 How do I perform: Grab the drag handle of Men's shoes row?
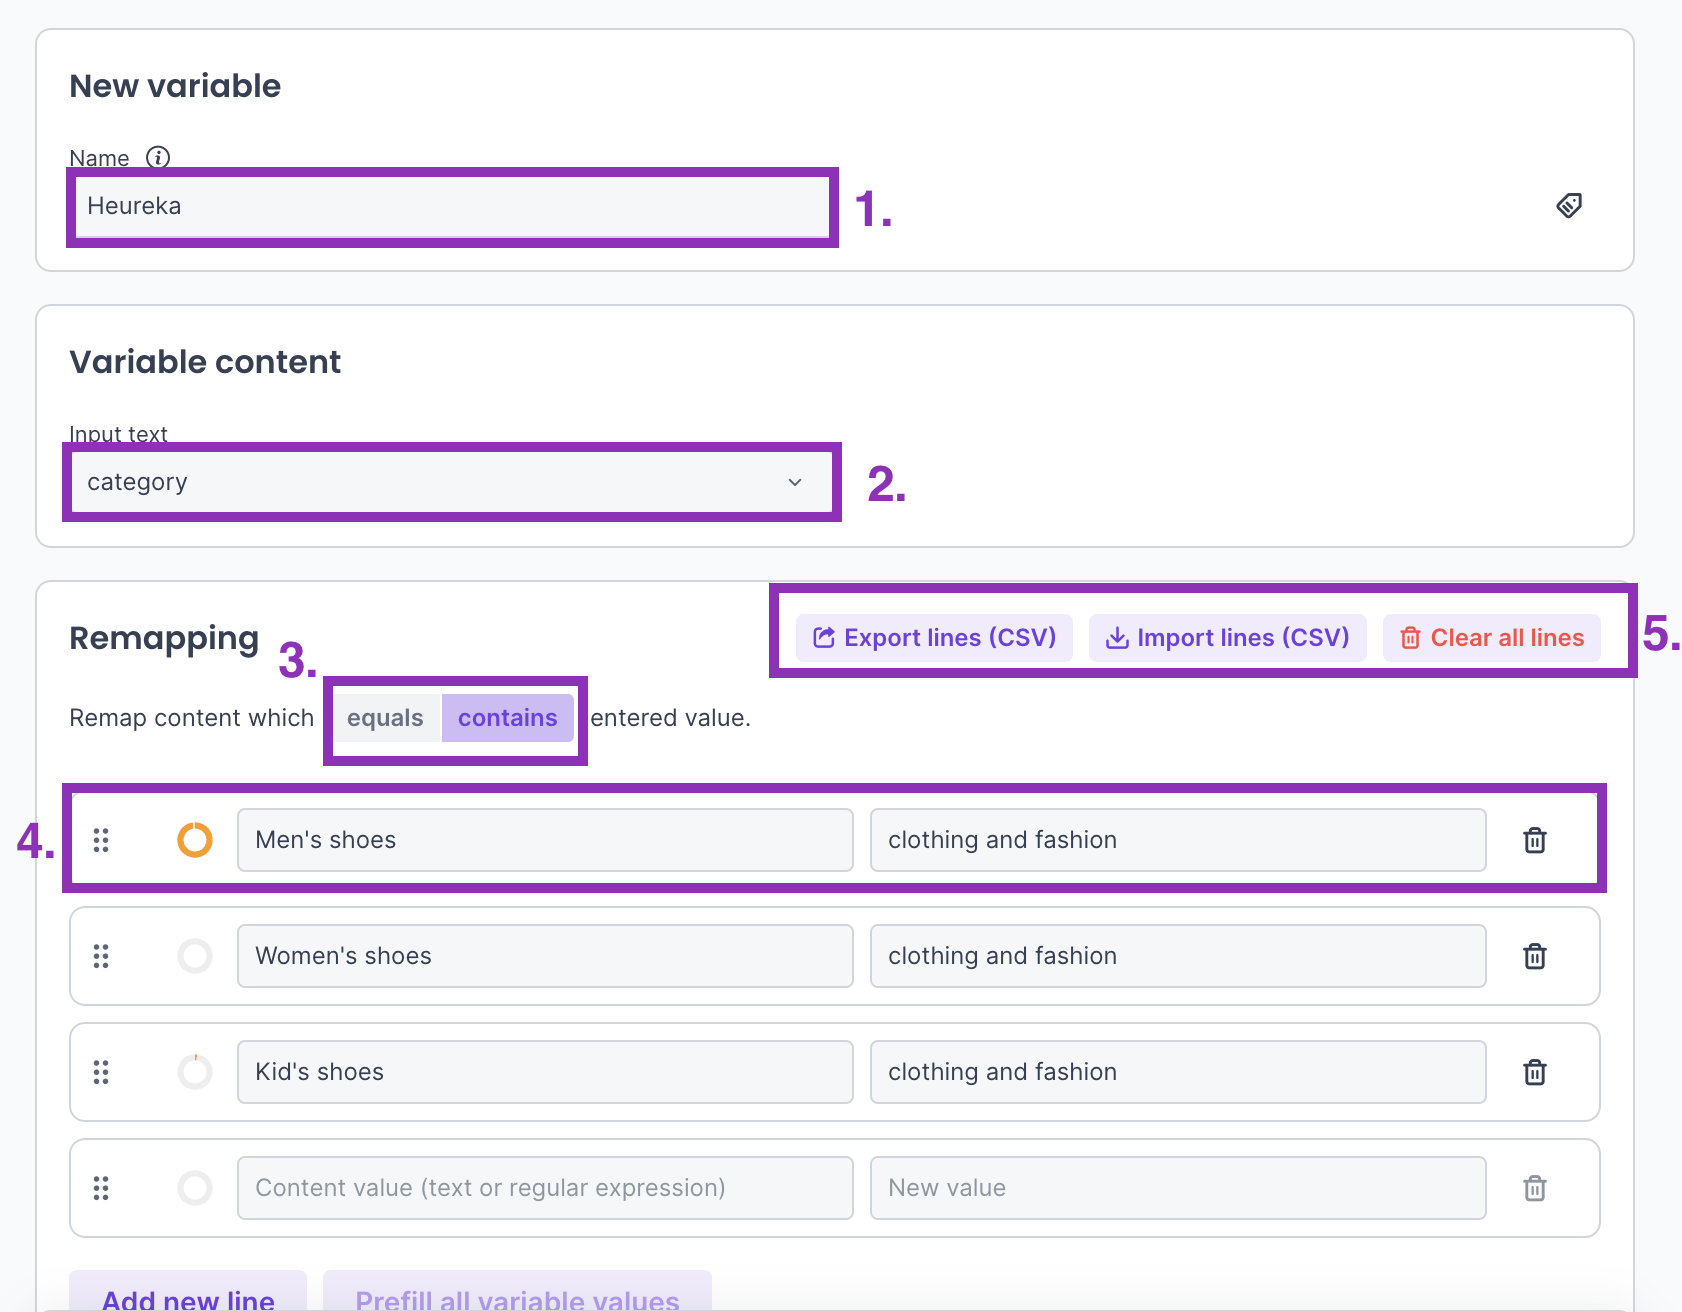pyautogui.click(x=101, y=840)
